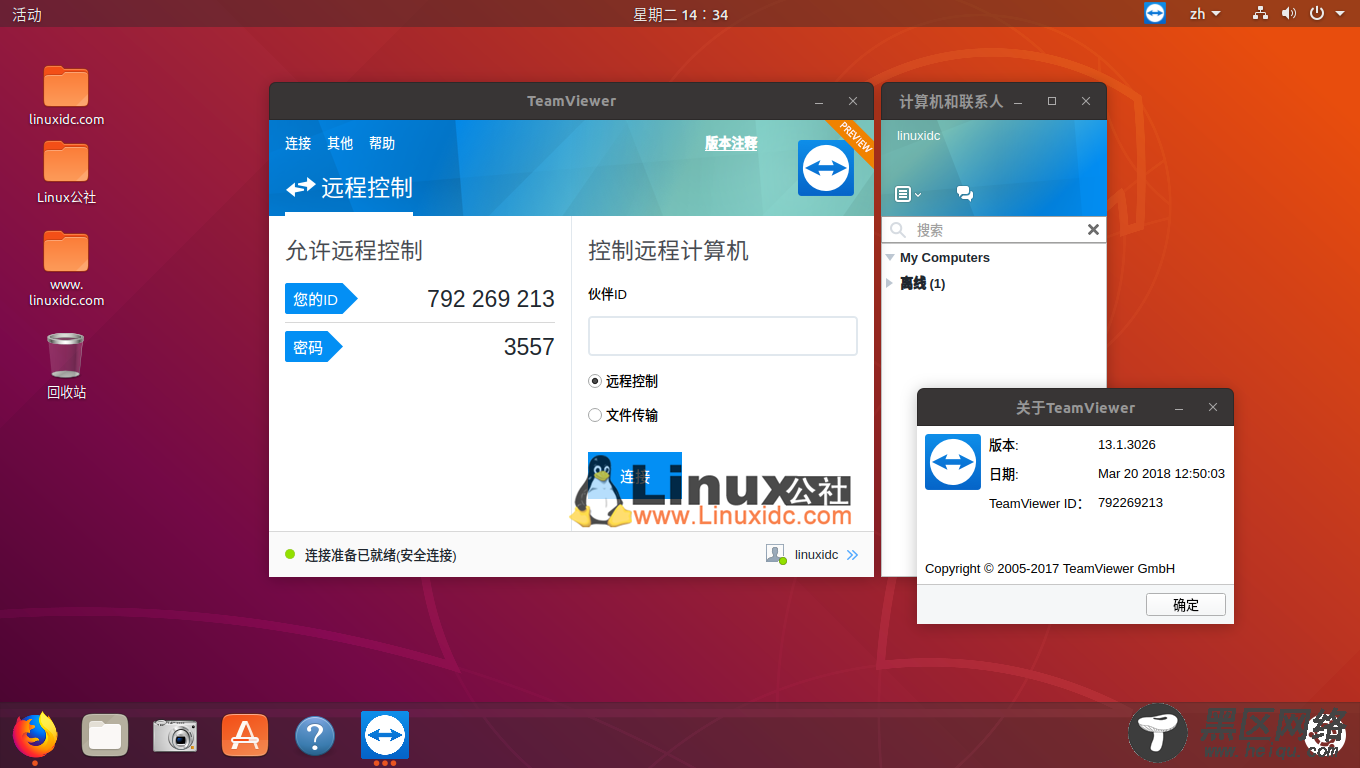Click the ID number 792 269 213
This screenshot has height=768, width=1360.
[491, 299]
